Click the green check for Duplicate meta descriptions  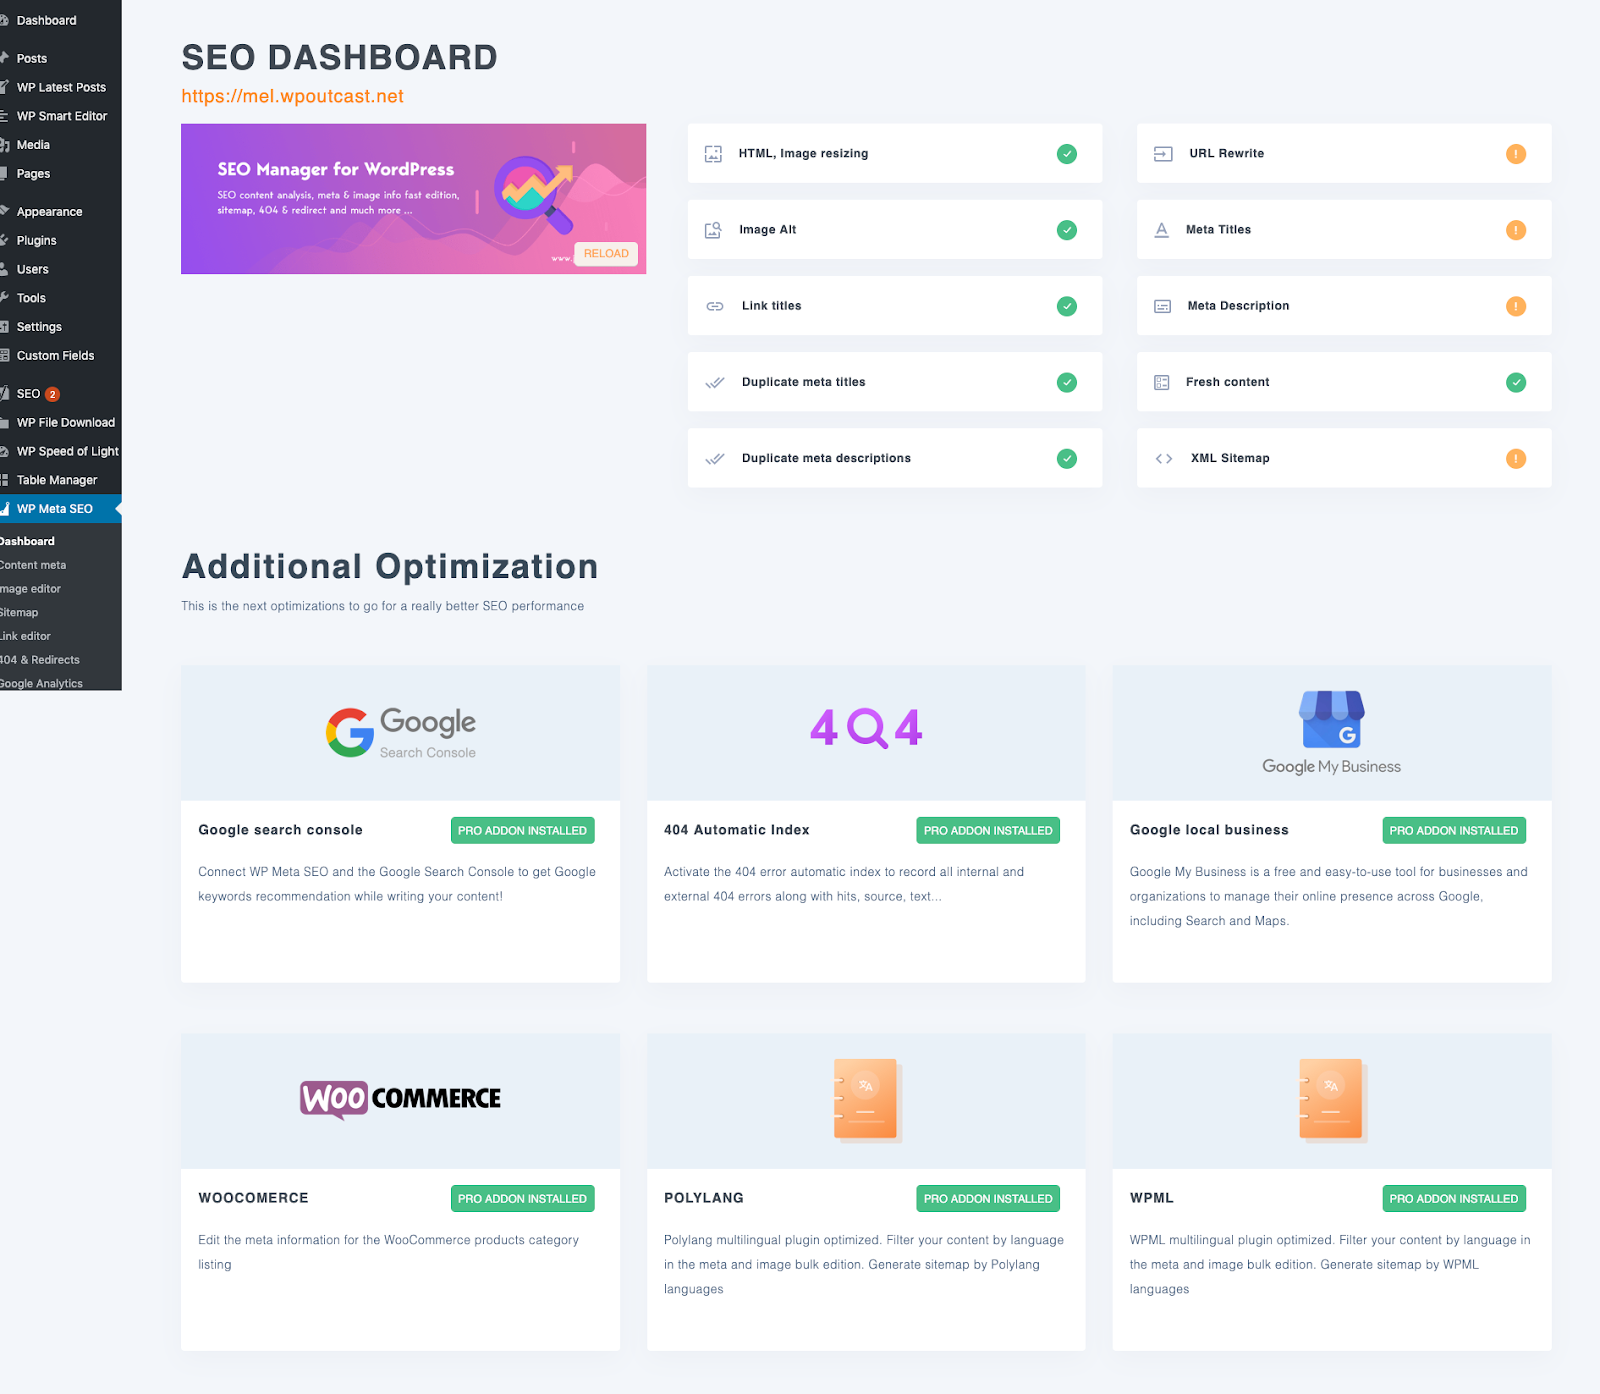pyautogui.click(x=1067, y=458)
